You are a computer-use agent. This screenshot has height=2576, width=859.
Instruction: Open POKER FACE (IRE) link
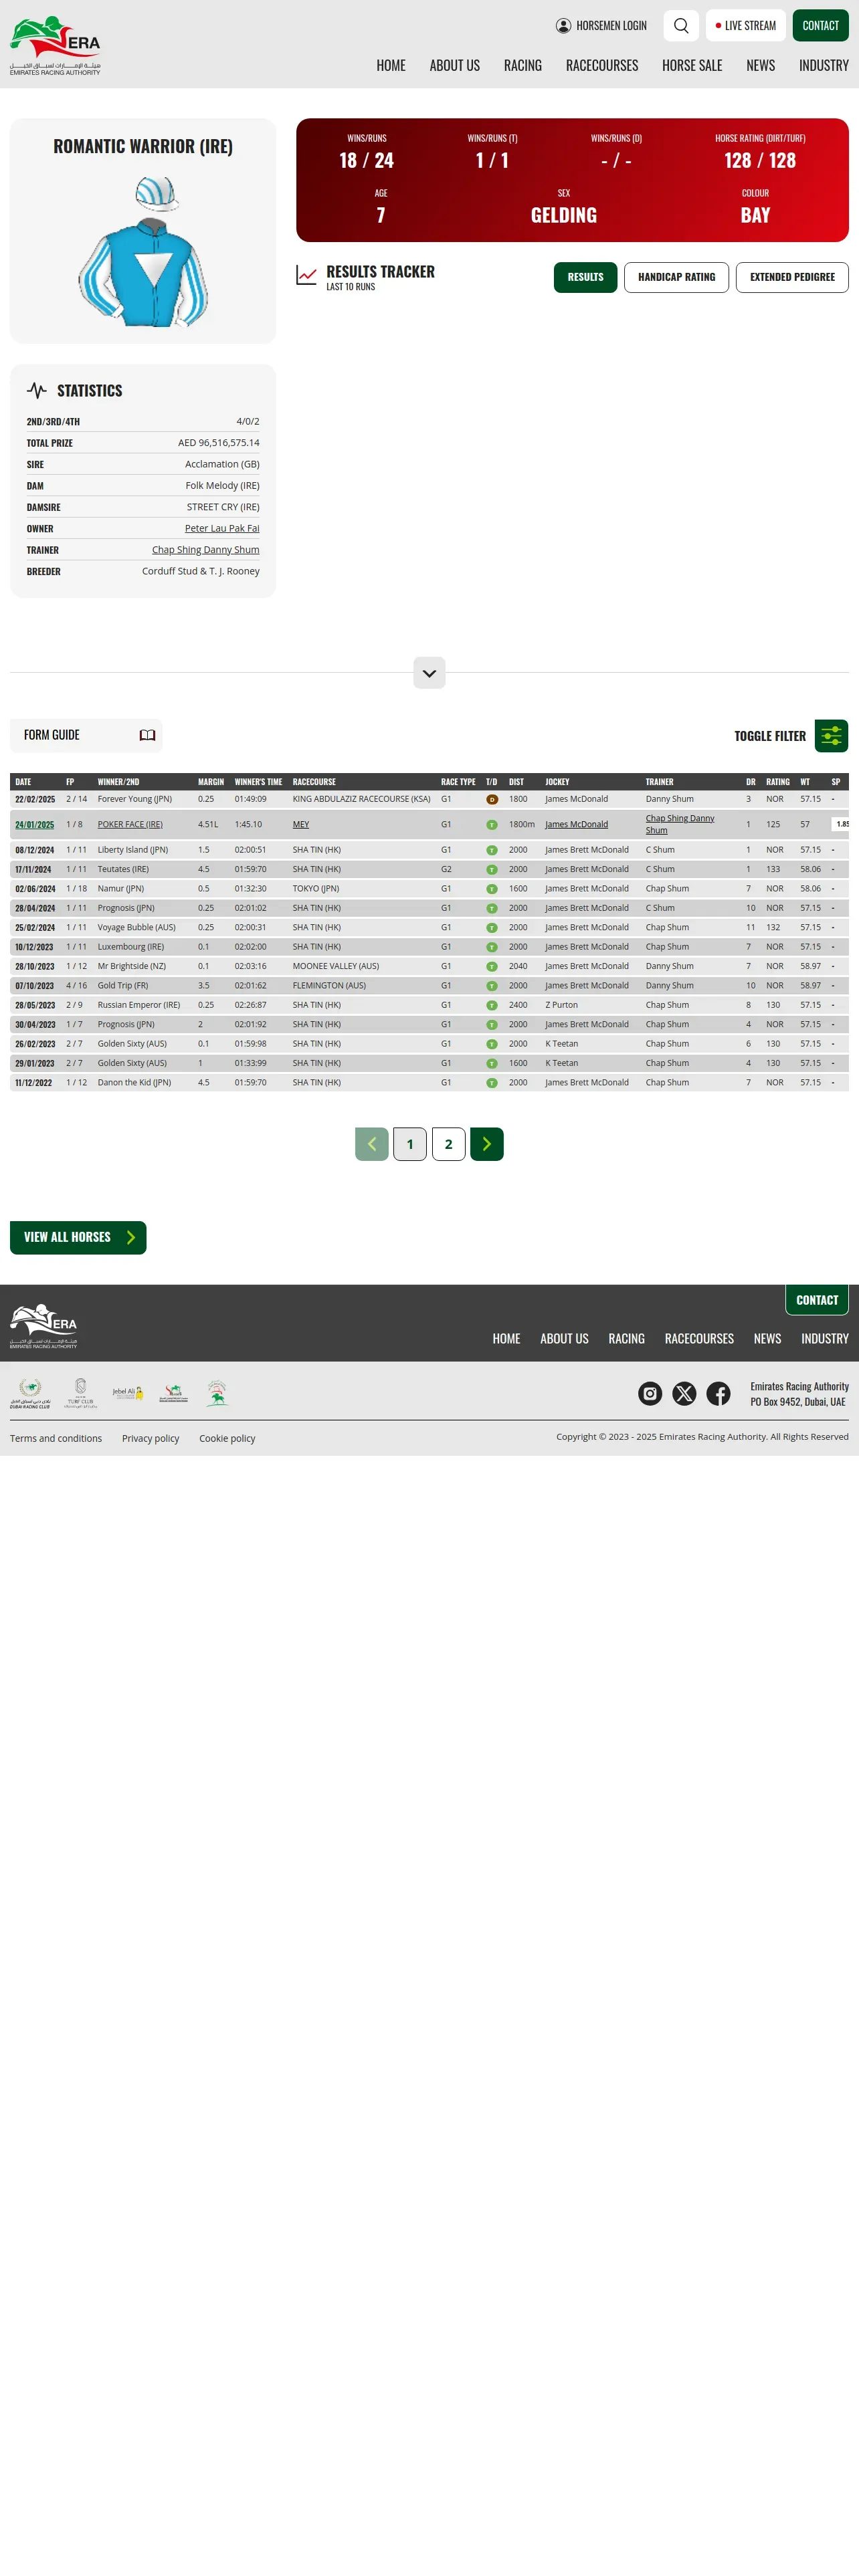[130, 825]
